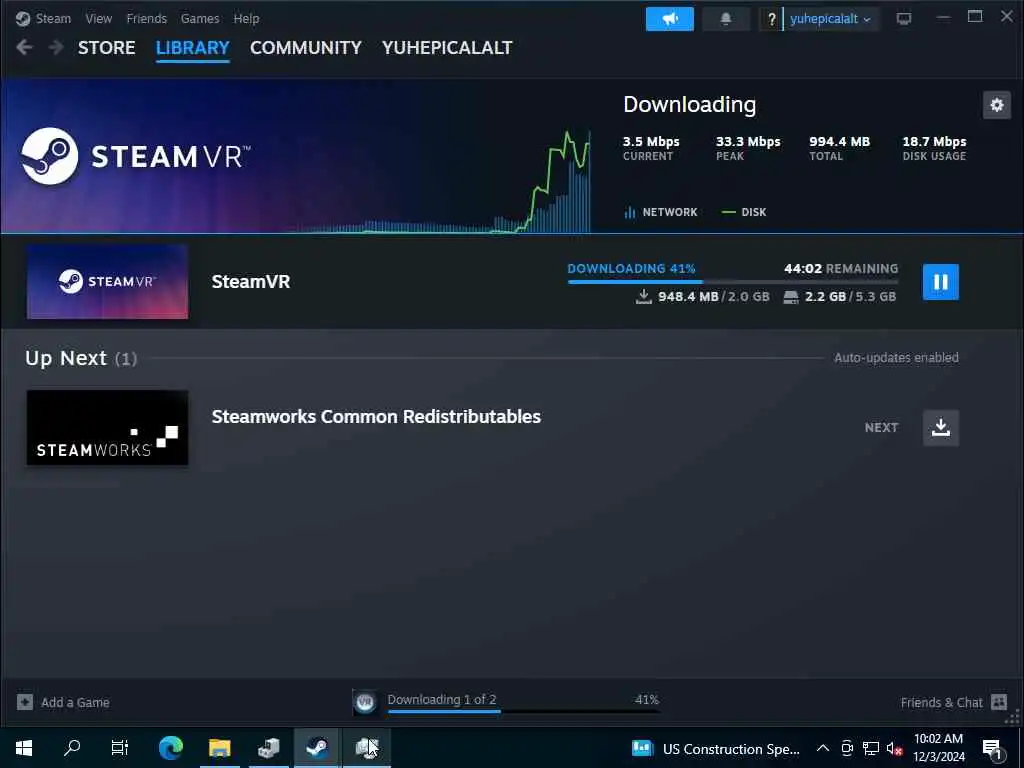Click the SteamVR icon in bottom download bar
Viewport: 1024px width, 768px height.
(x=365, y=703)
